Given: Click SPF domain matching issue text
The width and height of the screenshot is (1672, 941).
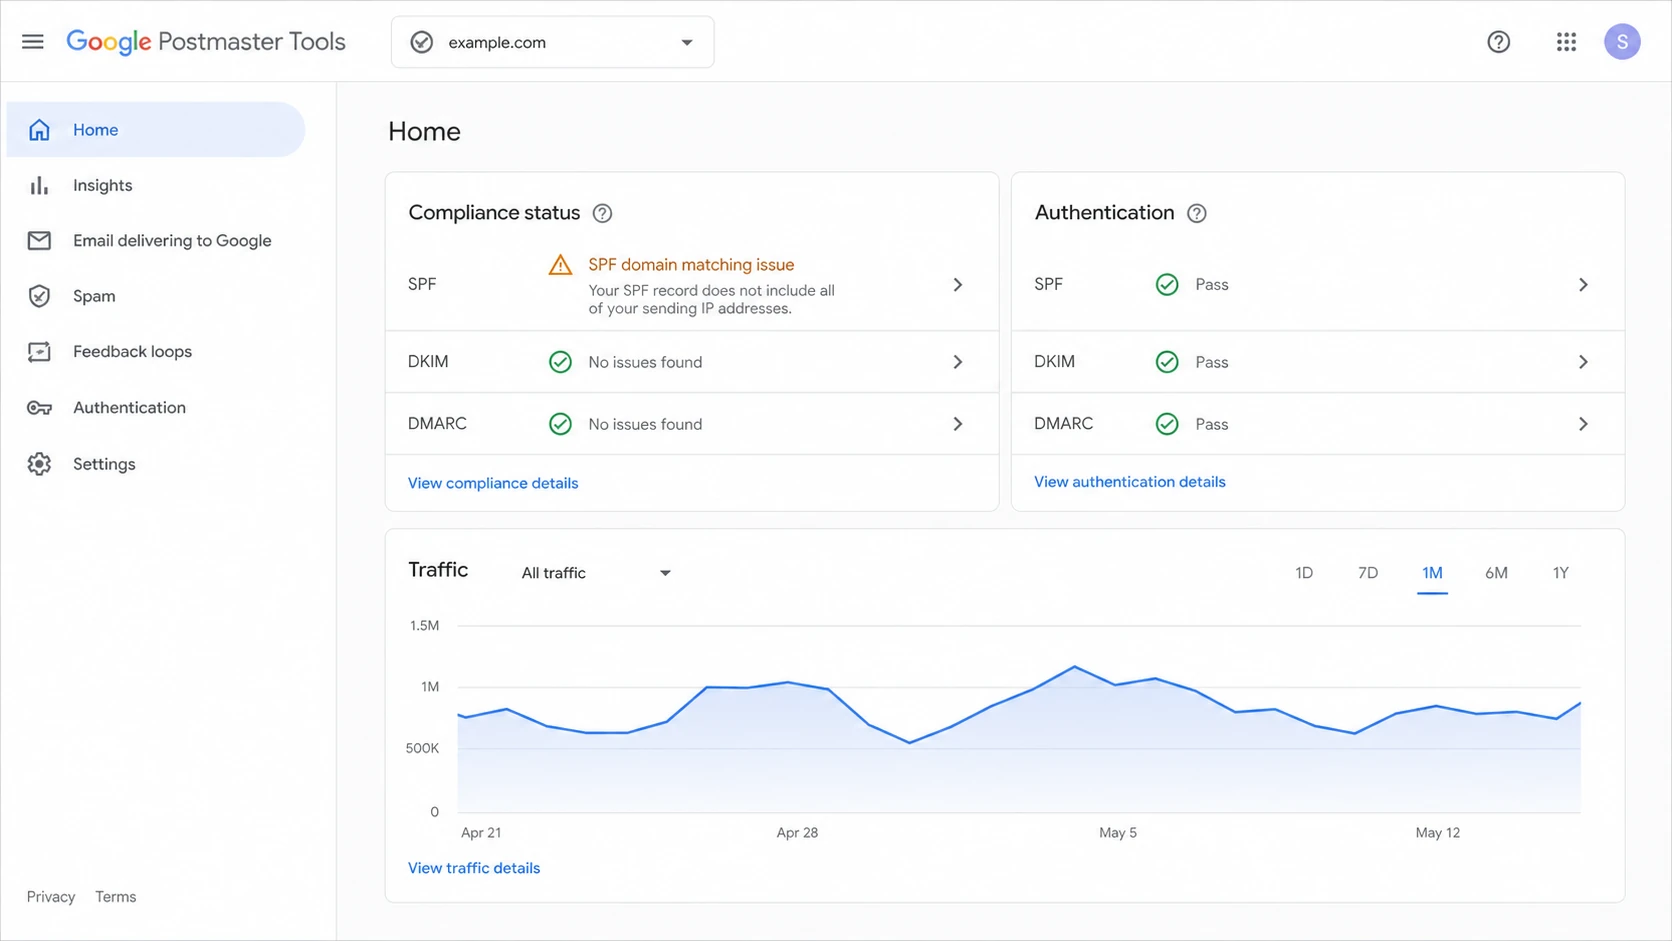Looking at the screenshot, I should (x=691, y=265).
